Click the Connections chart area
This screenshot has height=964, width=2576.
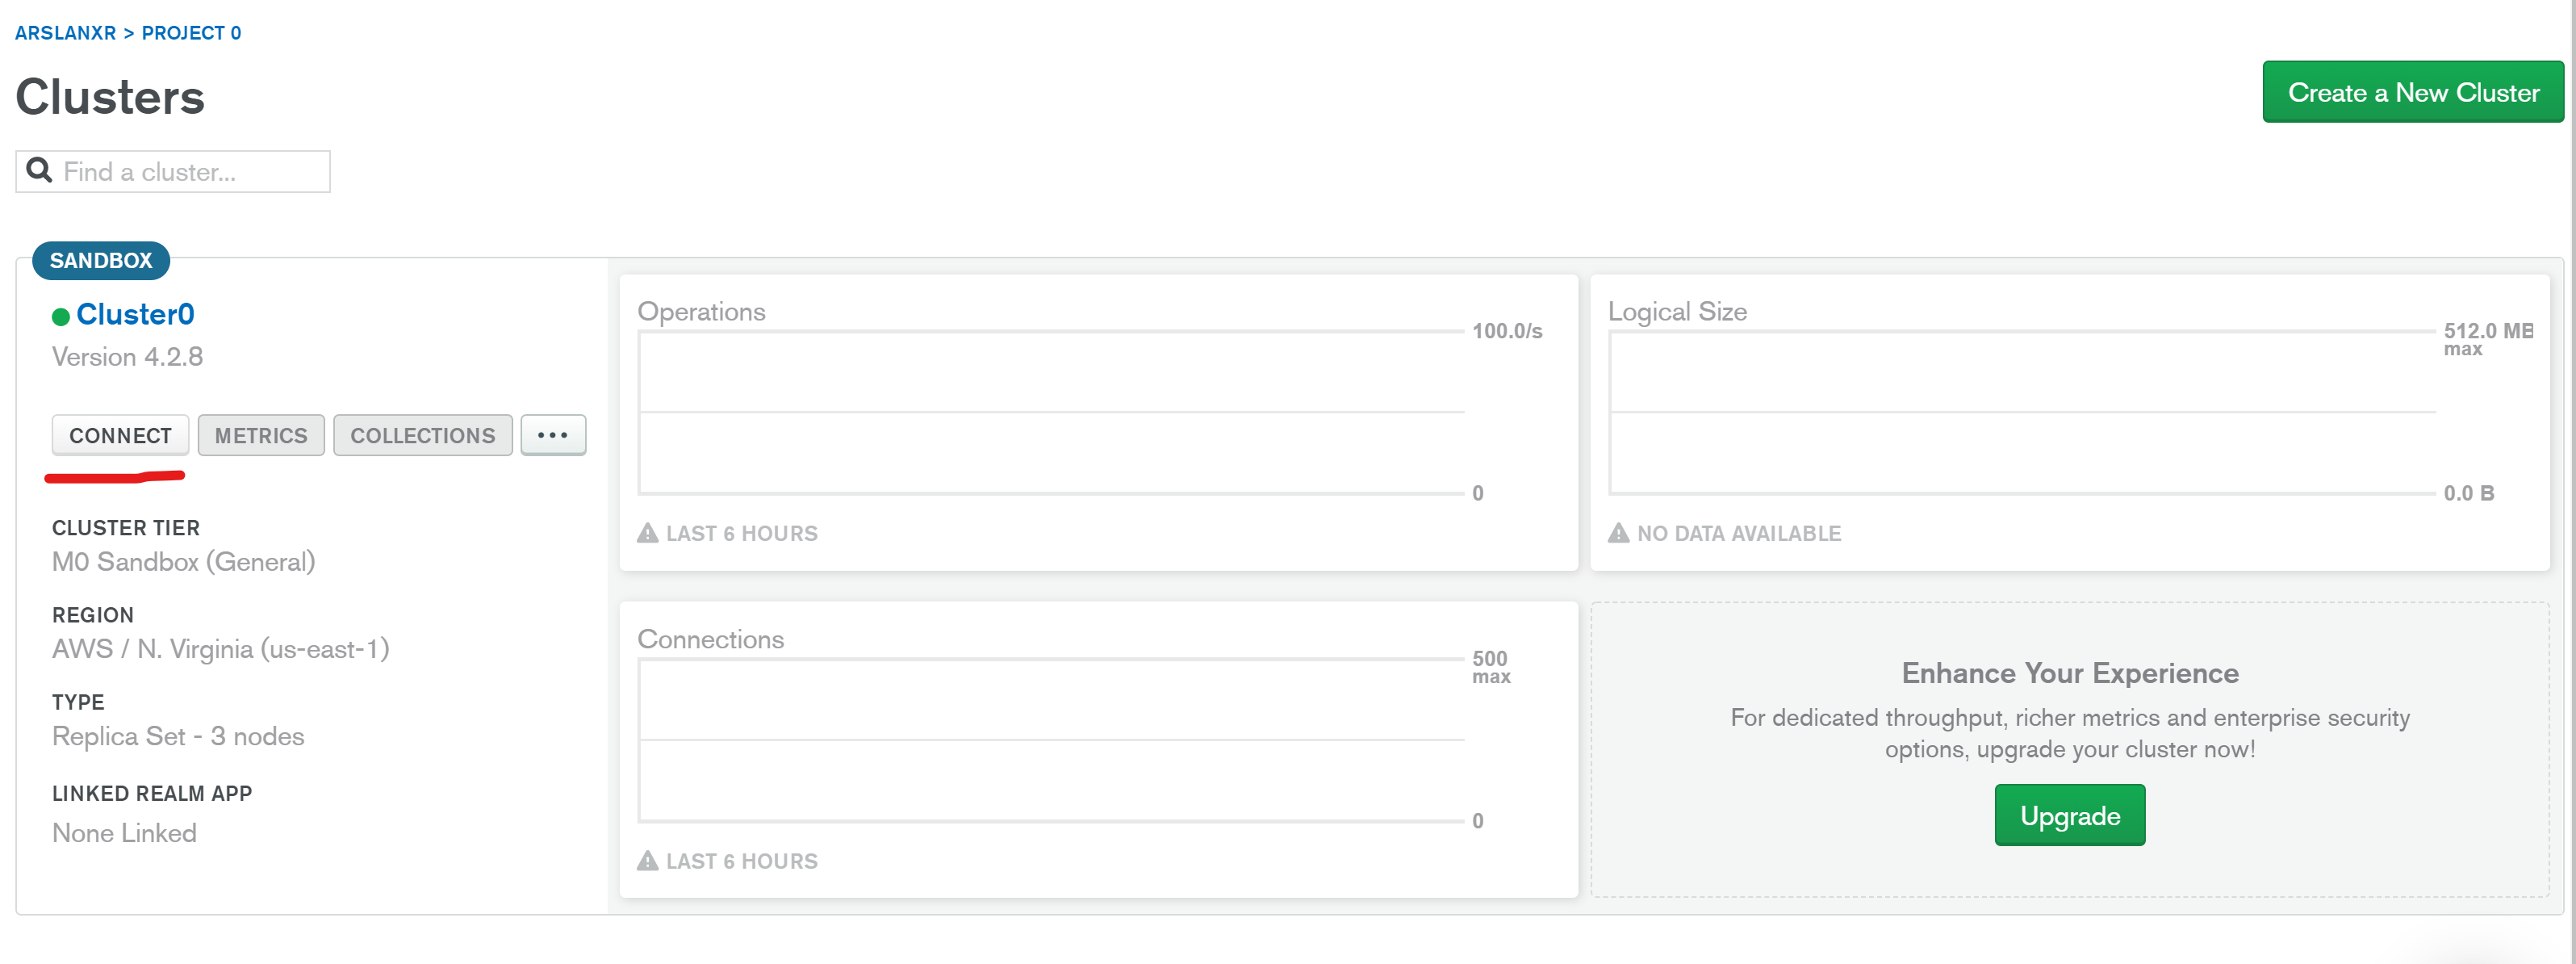1050,740
